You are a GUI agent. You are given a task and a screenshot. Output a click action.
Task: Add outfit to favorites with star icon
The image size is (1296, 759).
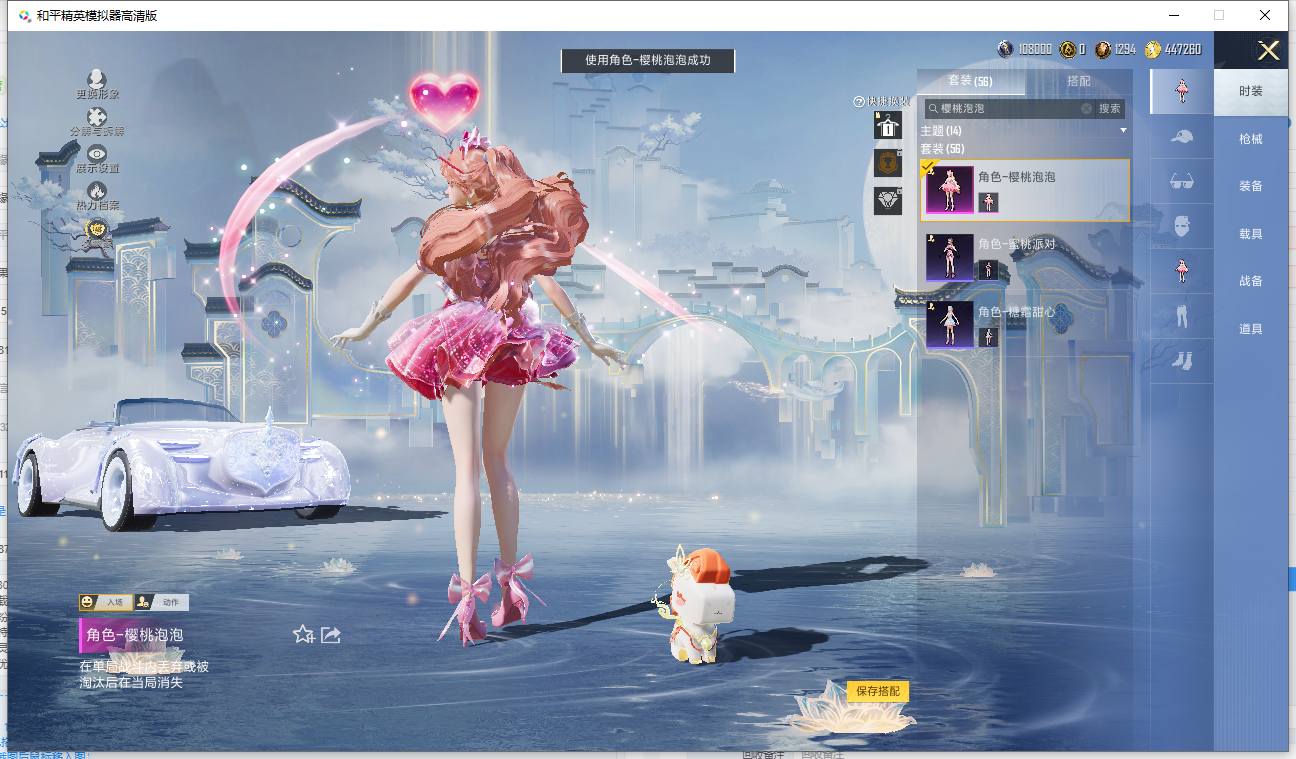tap(303, 634)
